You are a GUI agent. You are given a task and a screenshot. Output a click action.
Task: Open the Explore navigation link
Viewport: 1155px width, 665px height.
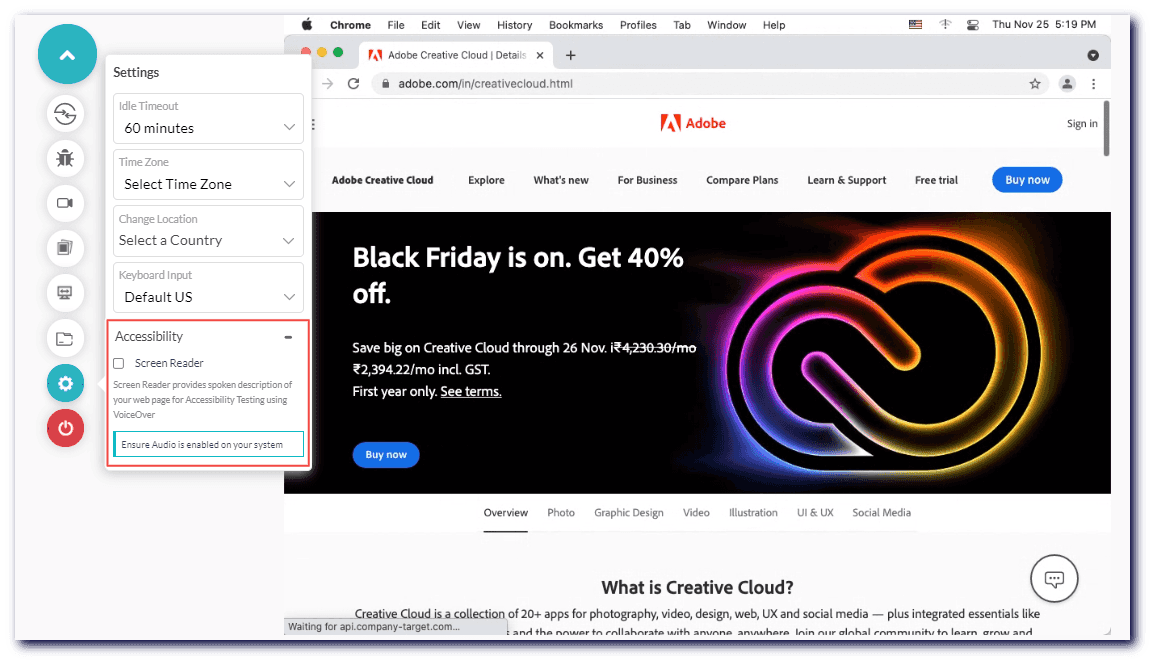click(x=486, y=180)
